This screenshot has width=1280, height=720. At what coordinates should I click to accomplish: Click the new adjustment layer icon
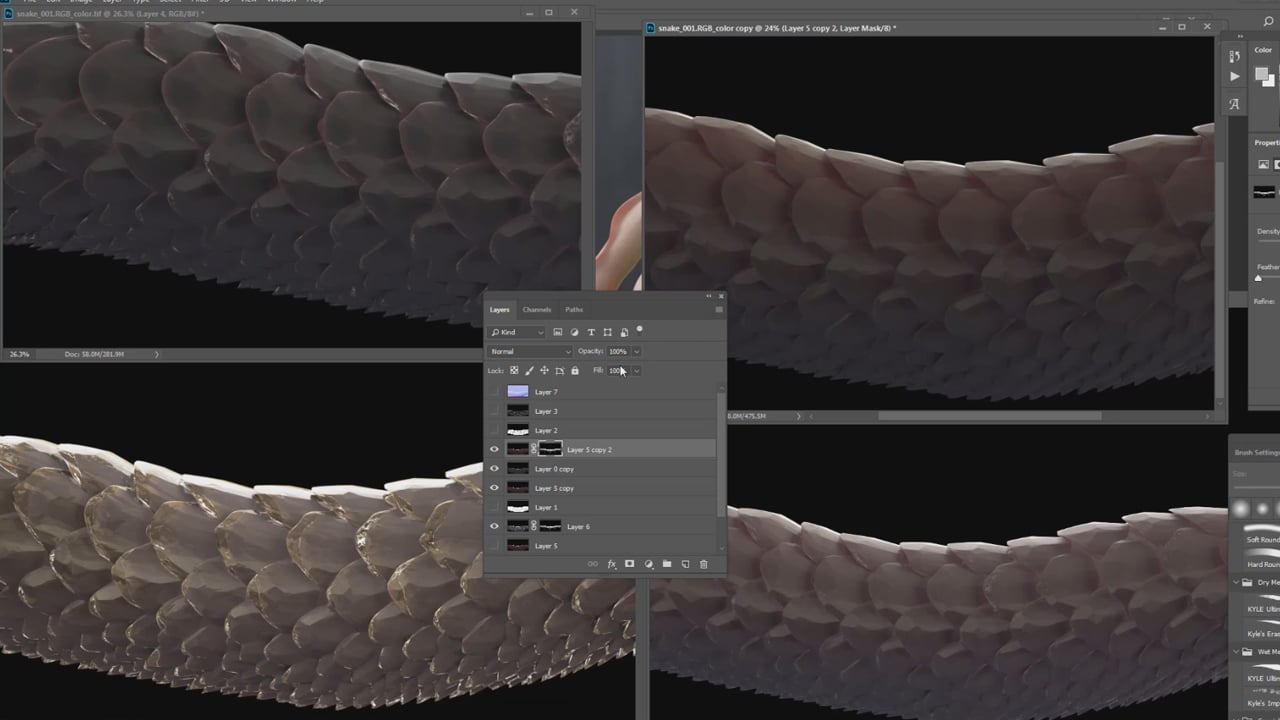click(x=648, y=564)
